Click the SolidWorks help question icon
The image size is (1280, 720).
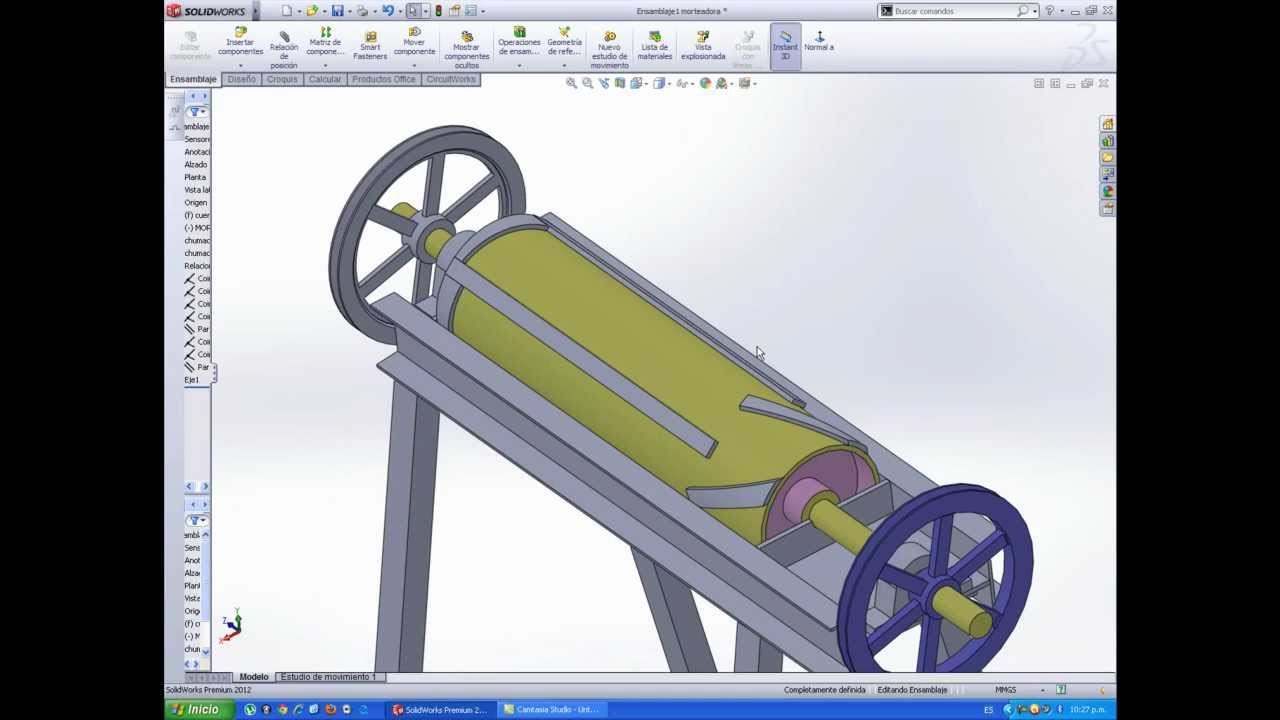click(x=1049, y=11)
